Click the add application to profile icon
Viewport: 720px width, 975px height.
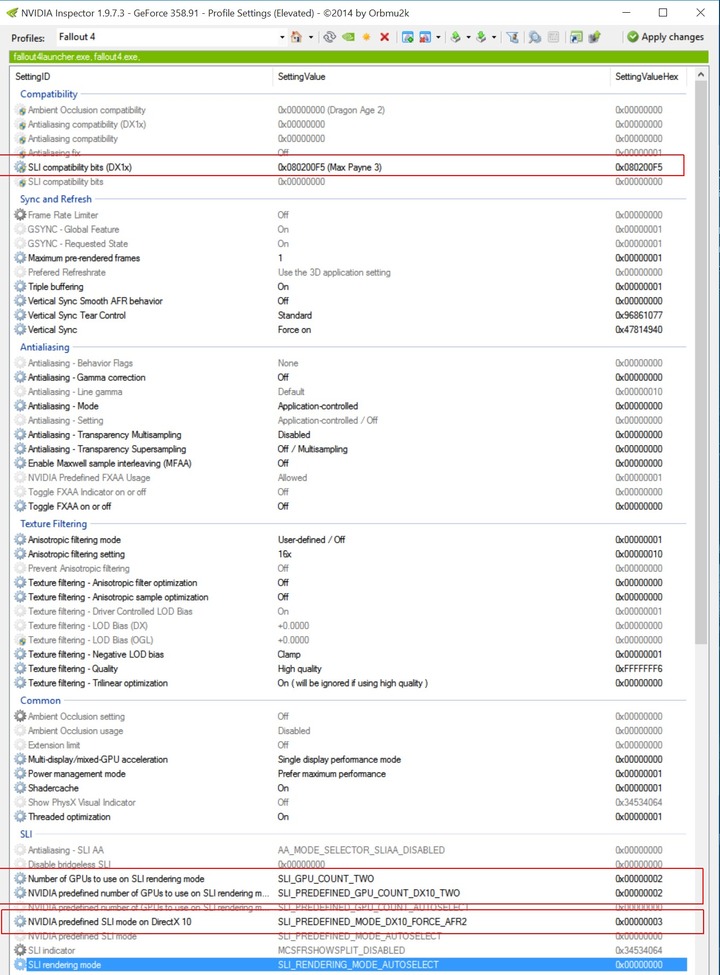click(x=407, y=37)
